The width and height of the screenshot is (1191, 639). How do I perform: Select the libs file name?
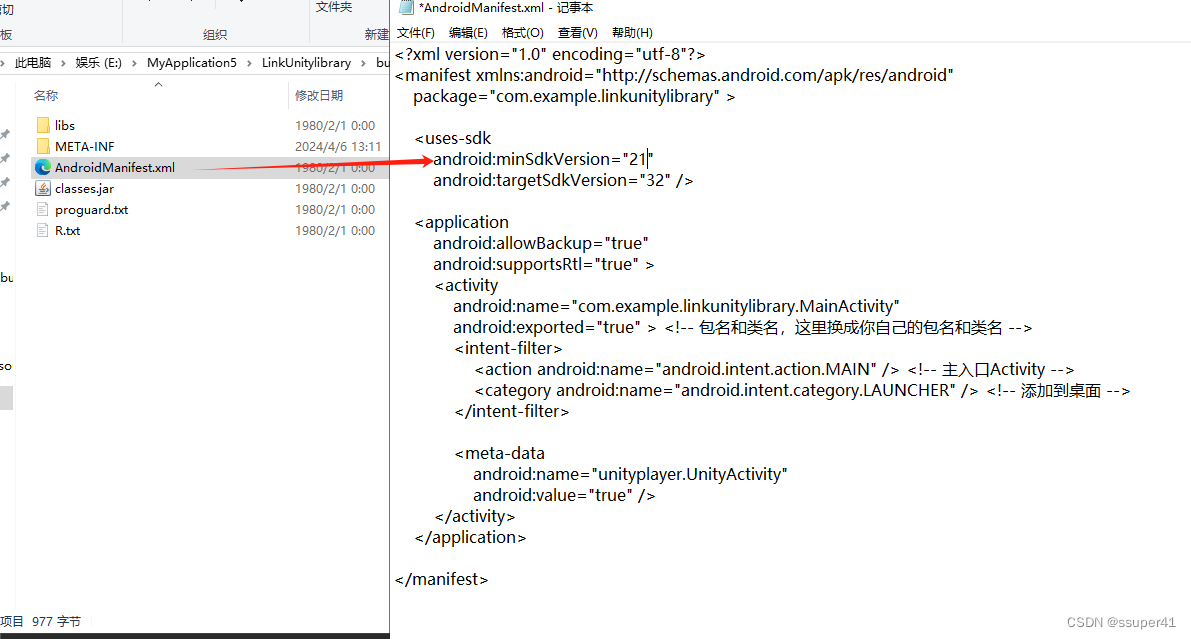click(65, 125)
